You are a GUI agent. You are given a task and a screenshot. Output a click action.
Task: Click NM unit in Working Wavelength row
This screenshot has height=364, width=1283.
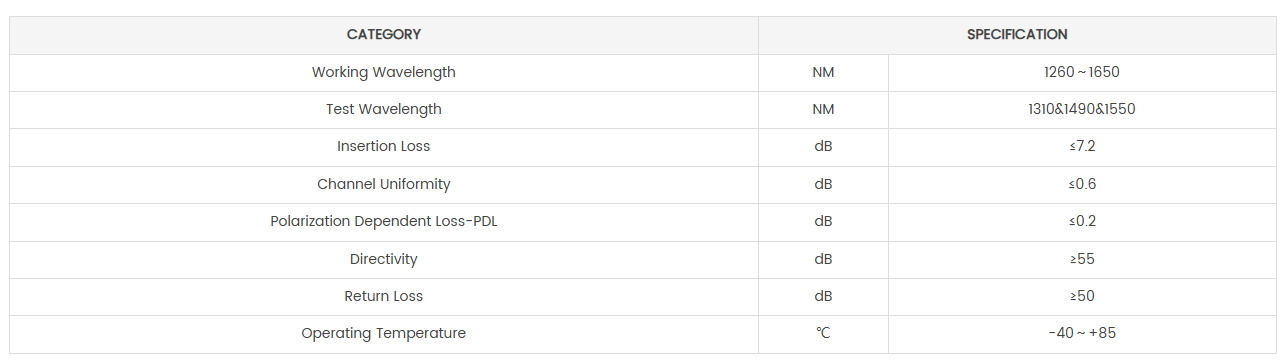pos(823,72)
